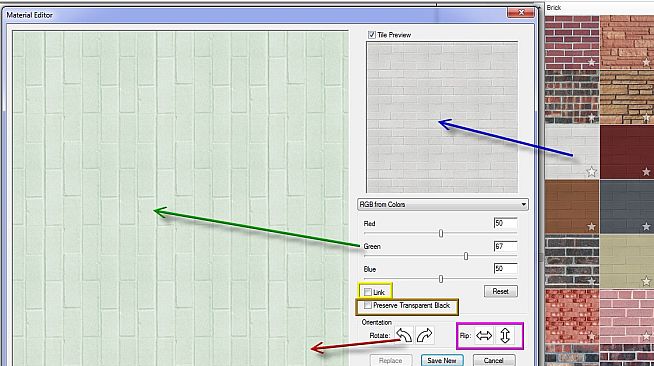This screenshot has width=654, height=366.
Task: Select the red brick with white mortar thumbnail
Action: tap(572, 43)
